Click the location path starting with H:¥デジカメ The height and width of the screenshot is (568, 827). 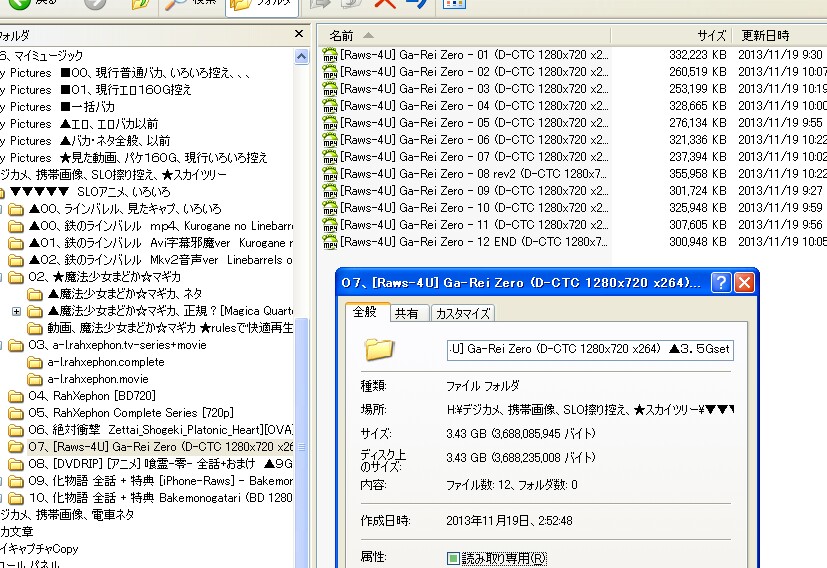(590, 409)
